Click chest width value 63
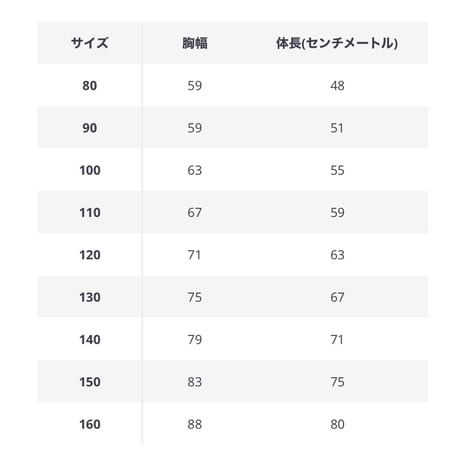The width and height of the screenshot is (460, 460). click(195, 170)
